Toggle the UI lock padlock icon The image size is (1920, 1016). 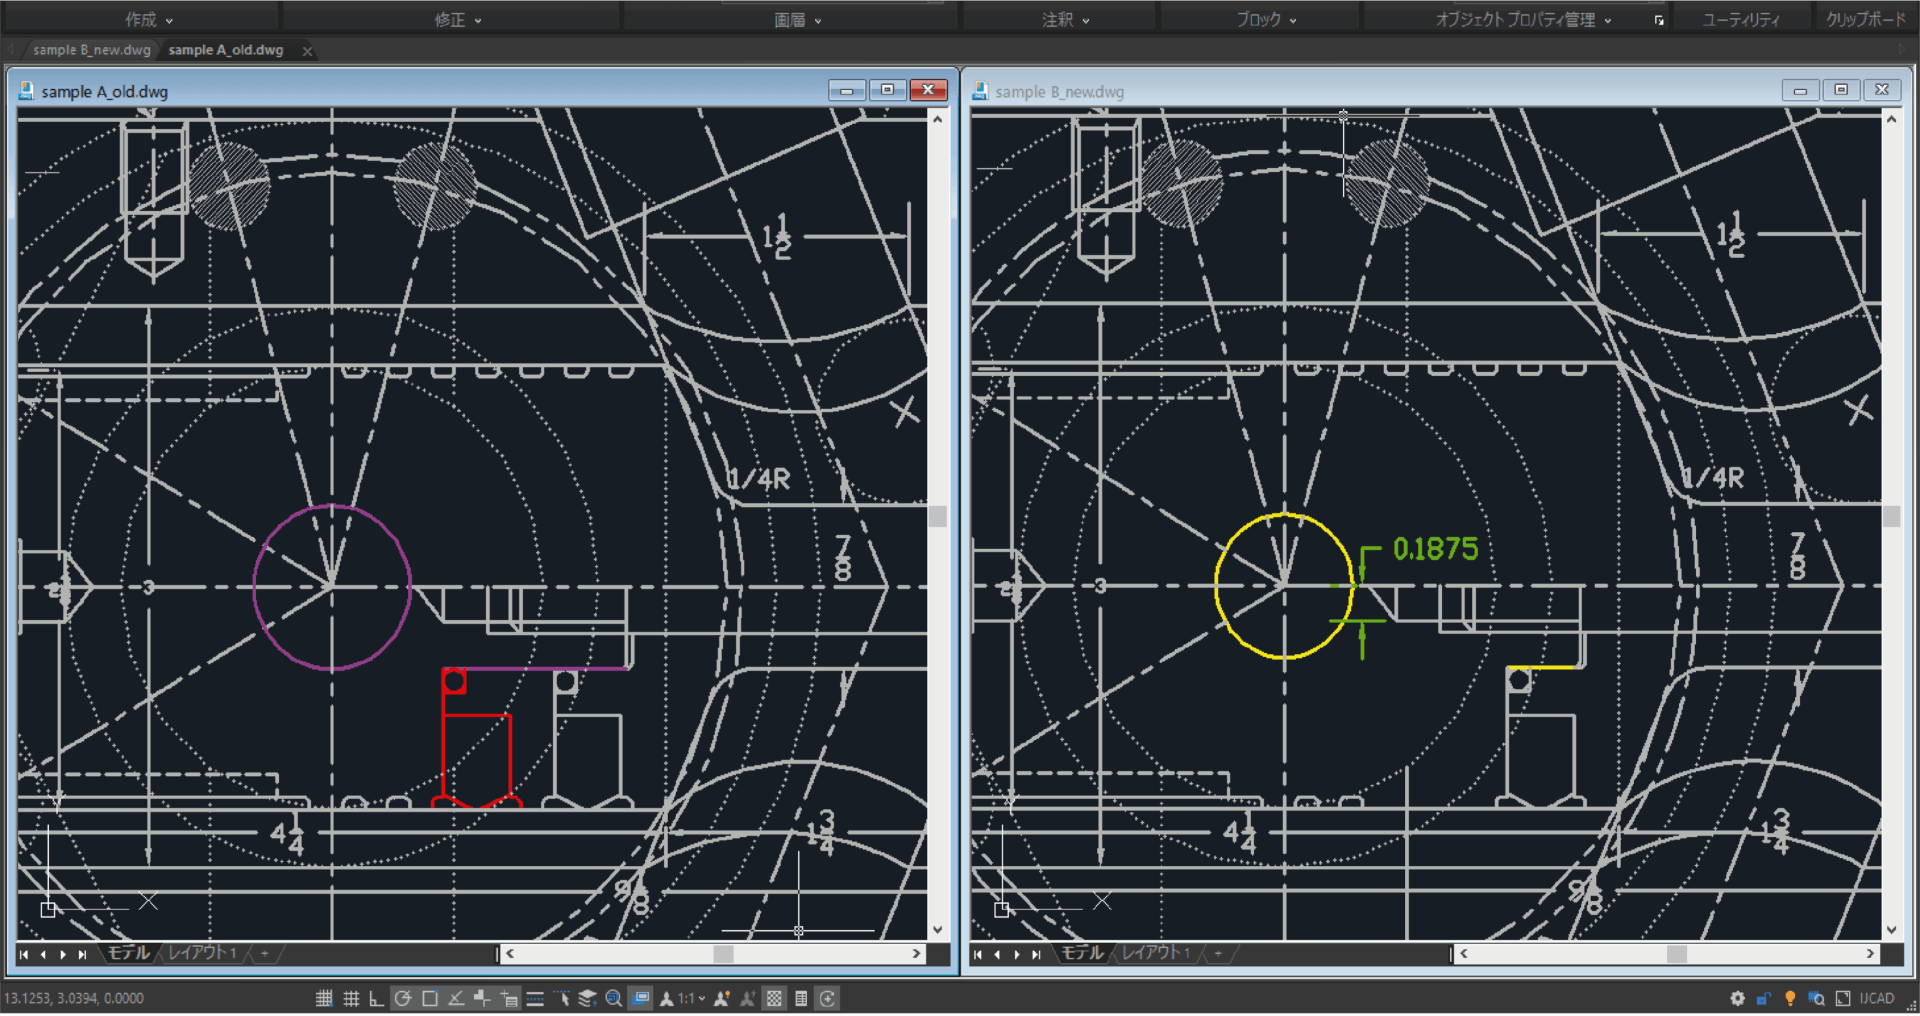[x=1763, y=998]
